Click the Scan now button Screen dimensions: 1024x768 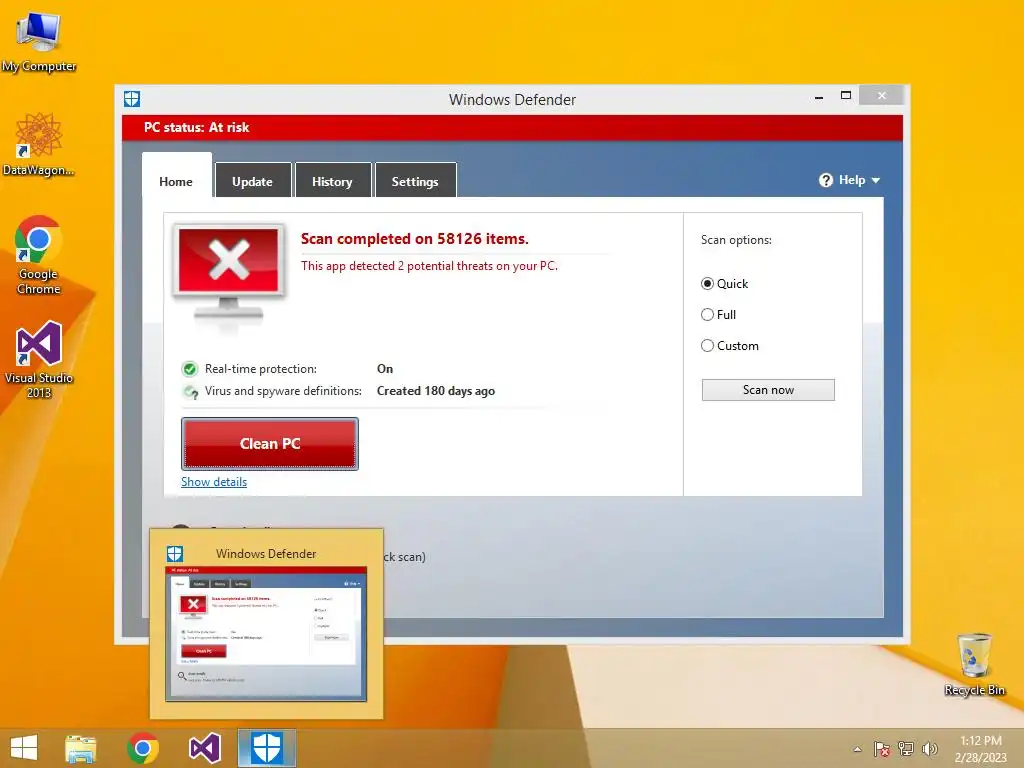[768, 390]
